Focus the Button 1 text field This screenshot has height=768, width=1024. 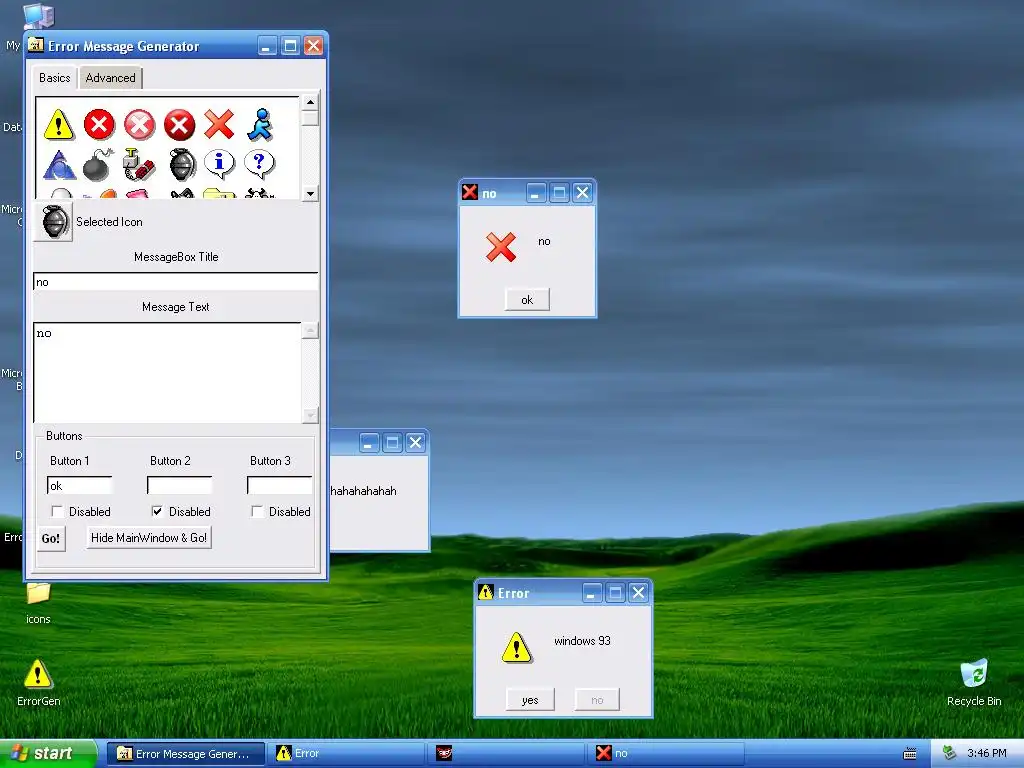pos(80,485)
